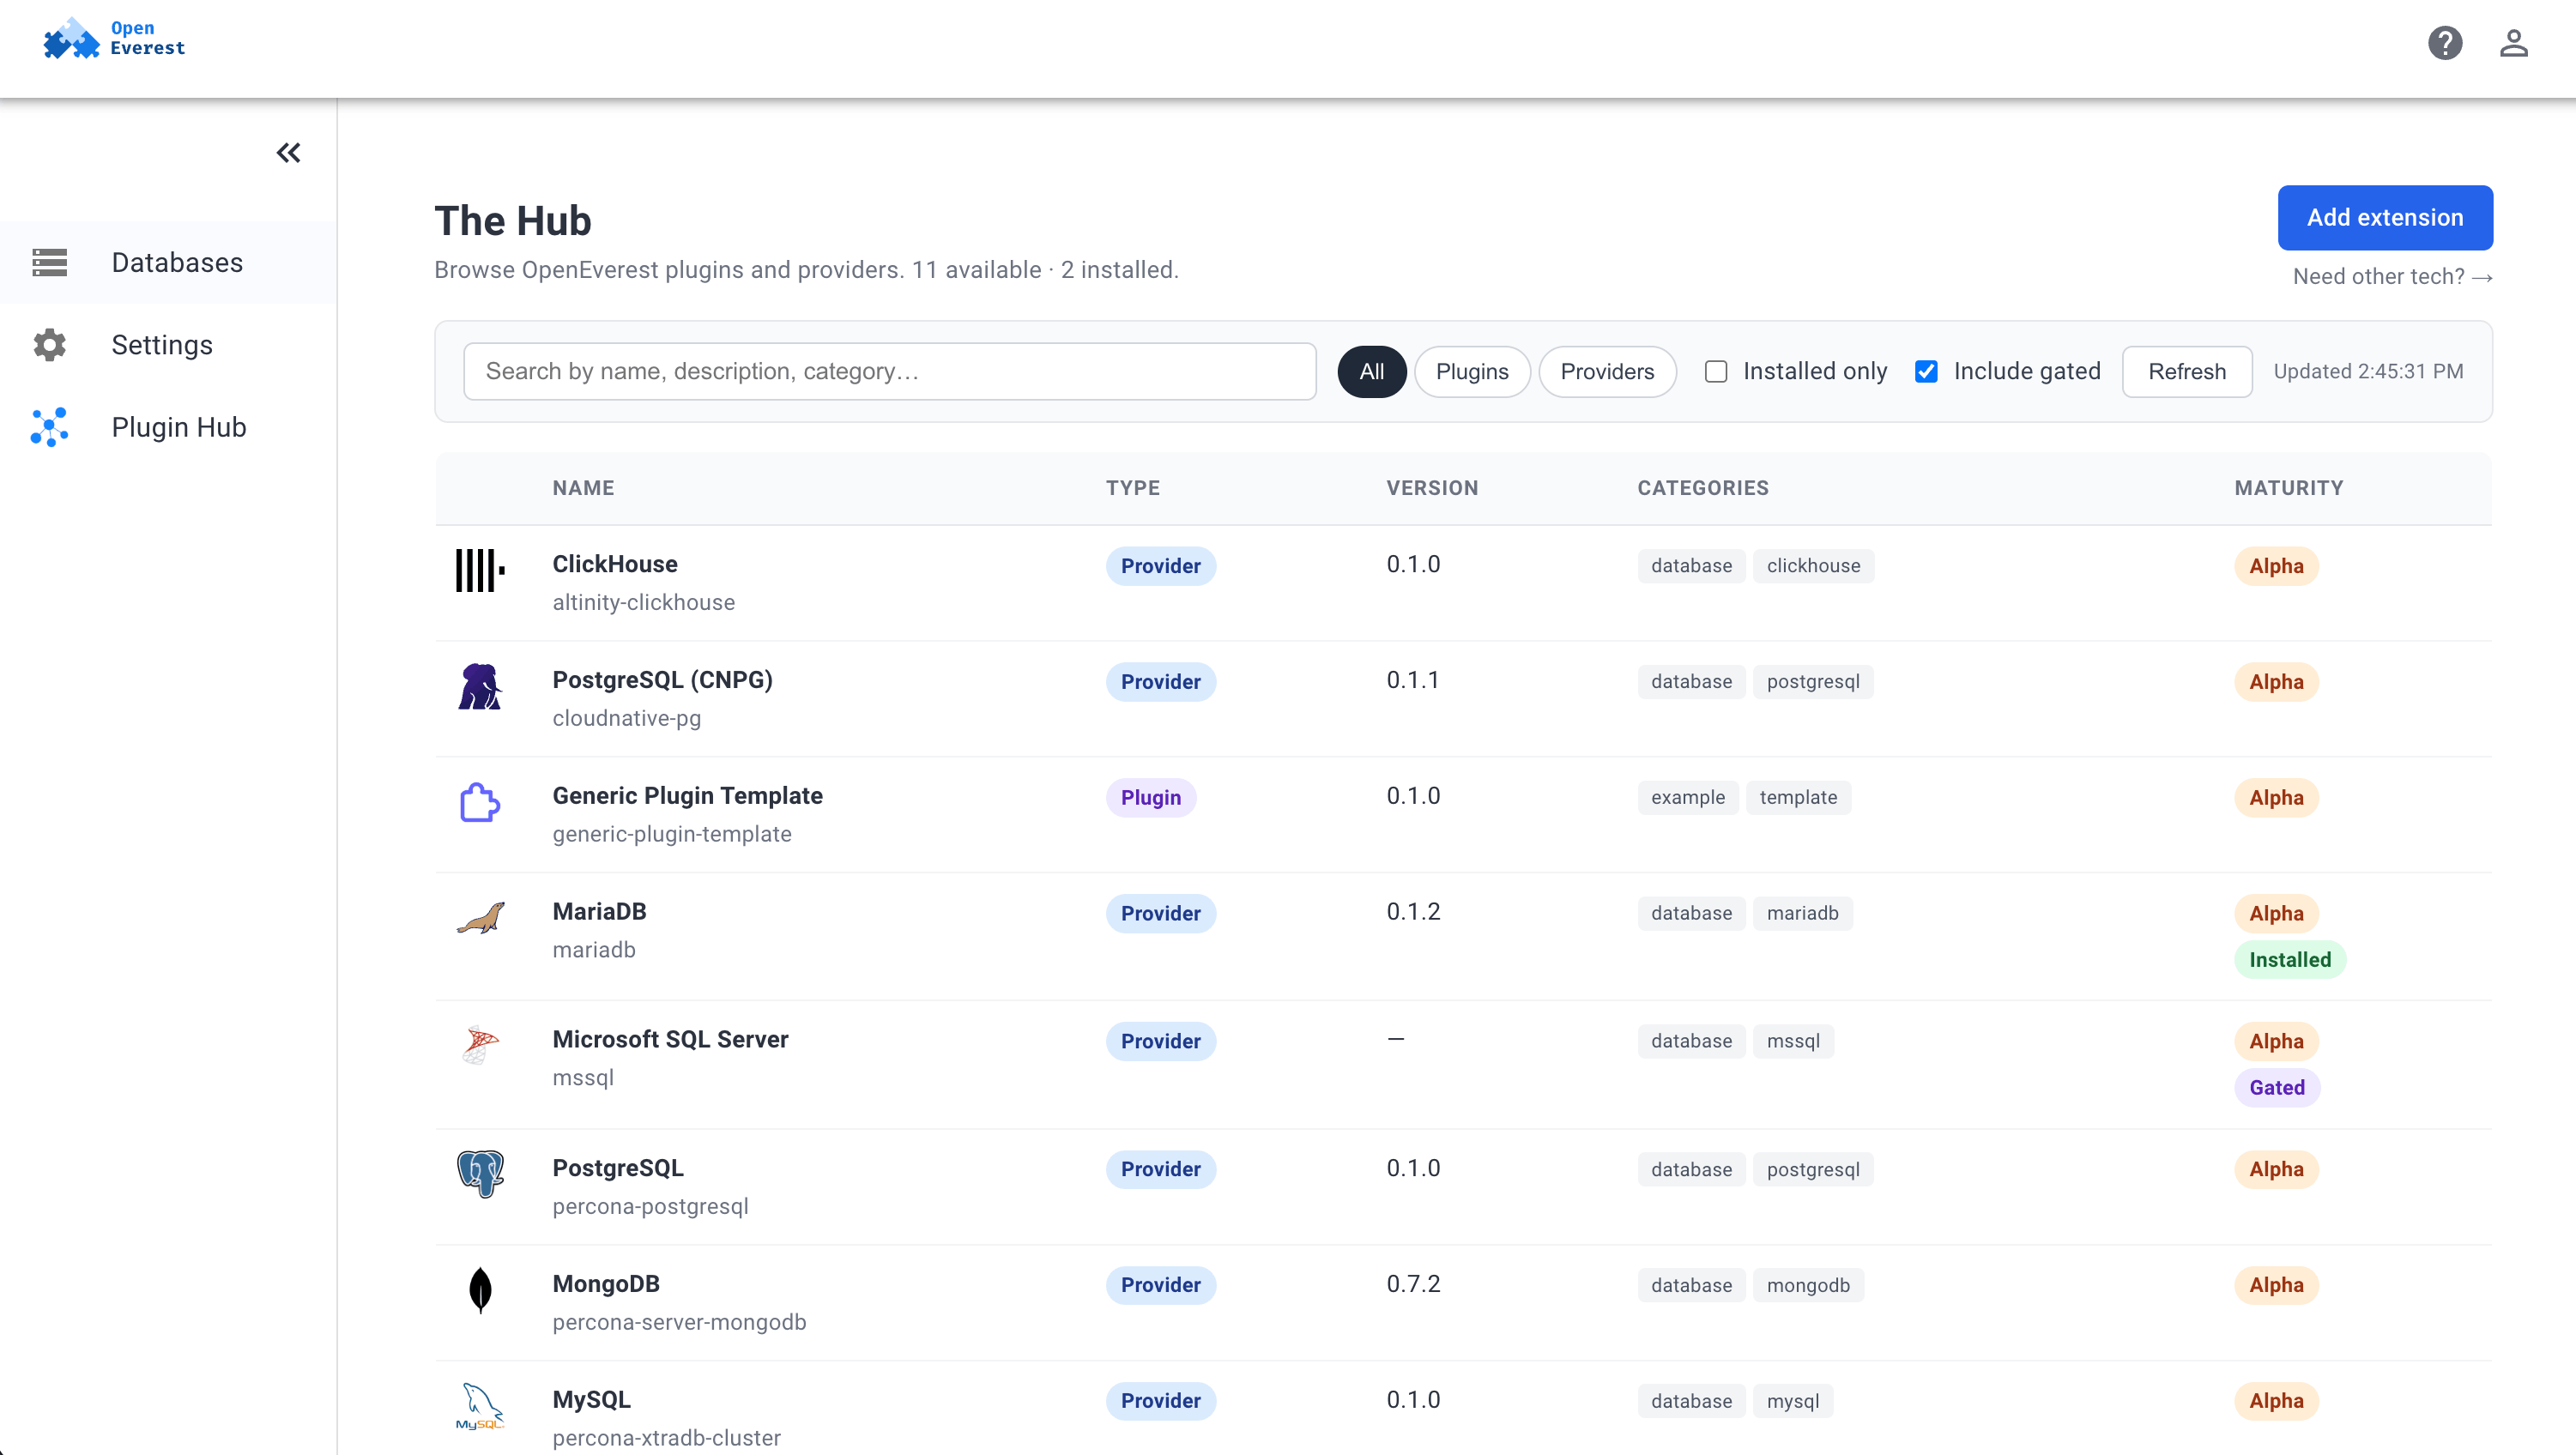
Task: Open the ClickHouse extension name
Action: click(x=614, y=564)
